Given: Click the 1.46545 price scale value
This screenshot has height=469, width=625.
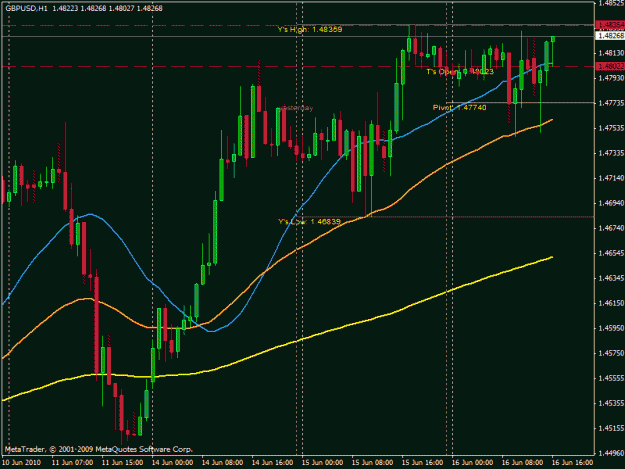Looking at the screenshot, I should coord(611,253).
